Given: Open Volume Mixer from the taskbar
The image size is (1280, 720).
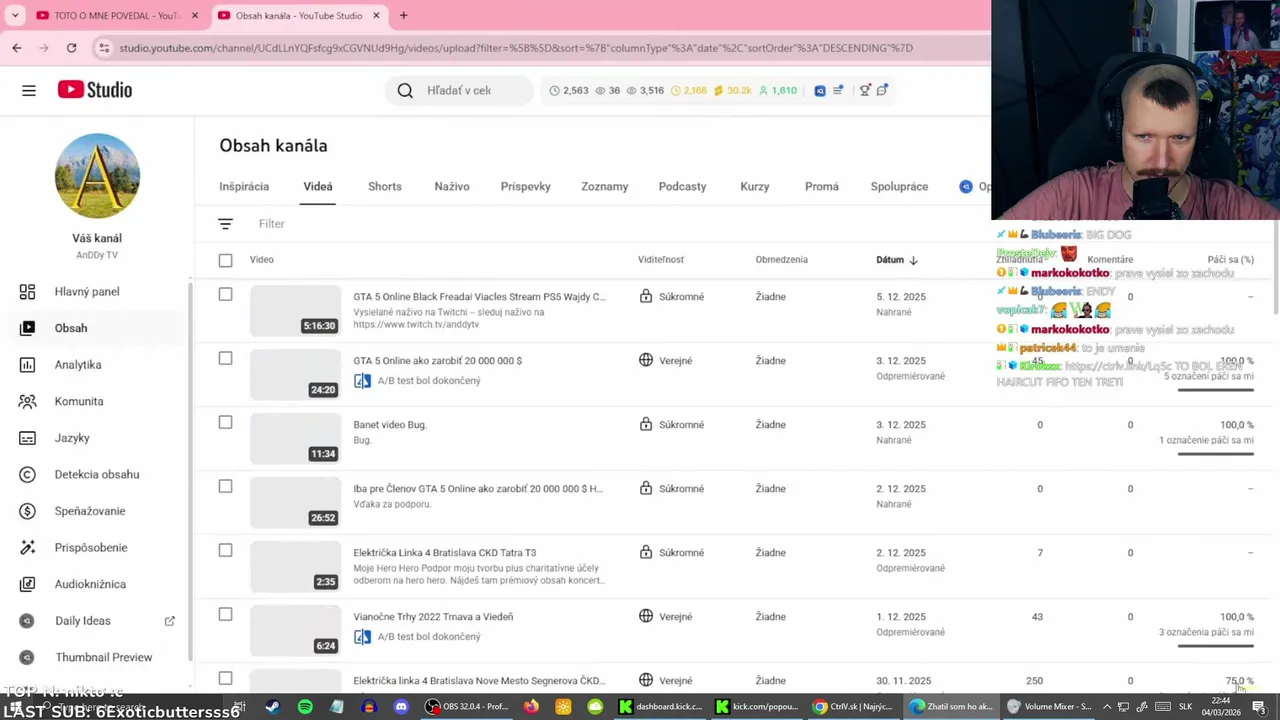Looking at the screenshot, I should click(x=1049, y=707).
